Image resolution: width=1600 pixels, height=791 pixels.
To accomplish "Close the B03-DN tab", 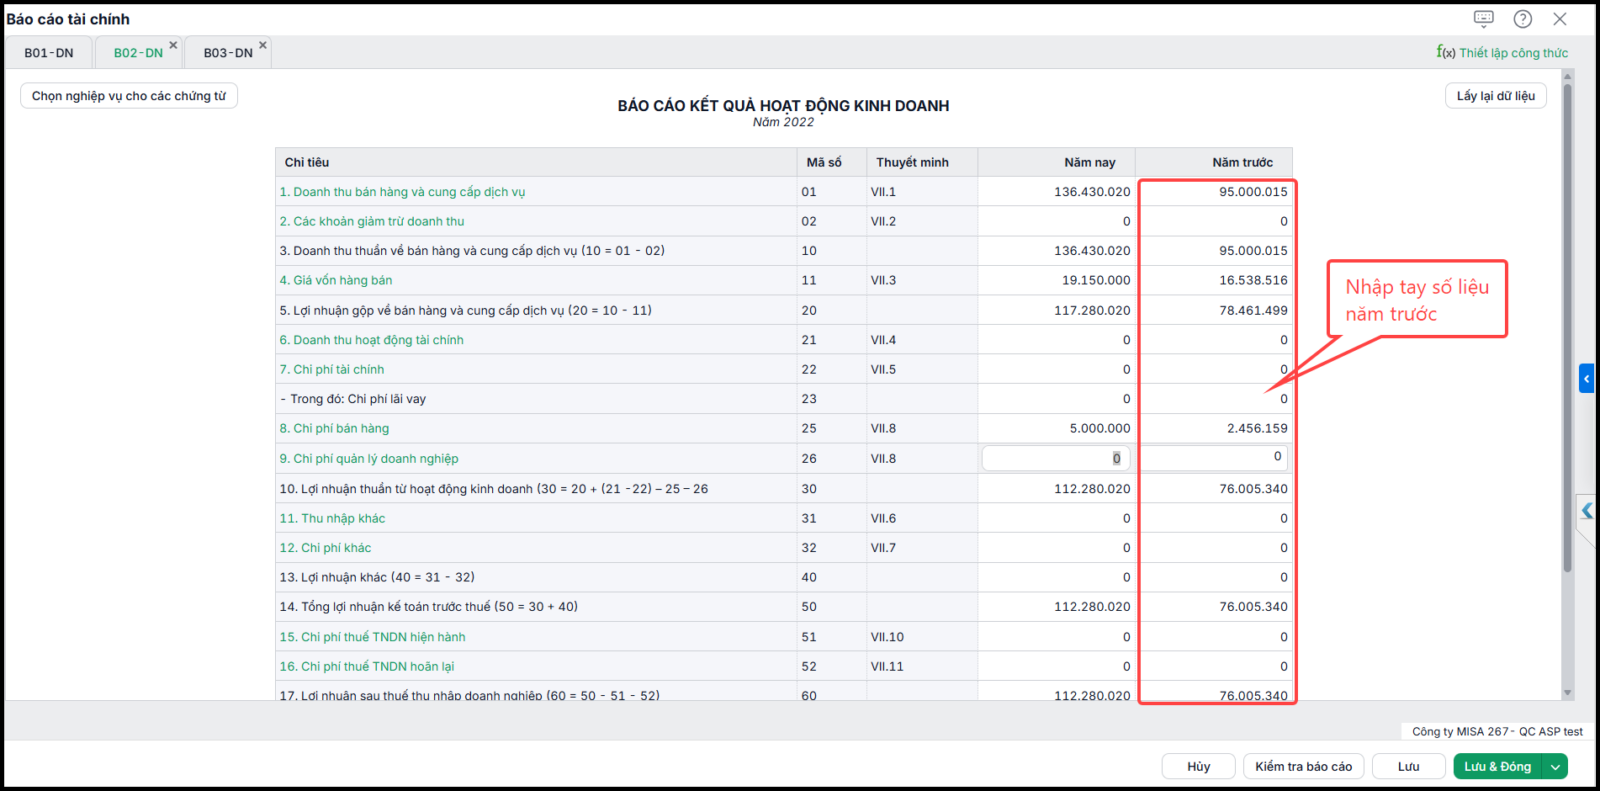I will [263, 45].
